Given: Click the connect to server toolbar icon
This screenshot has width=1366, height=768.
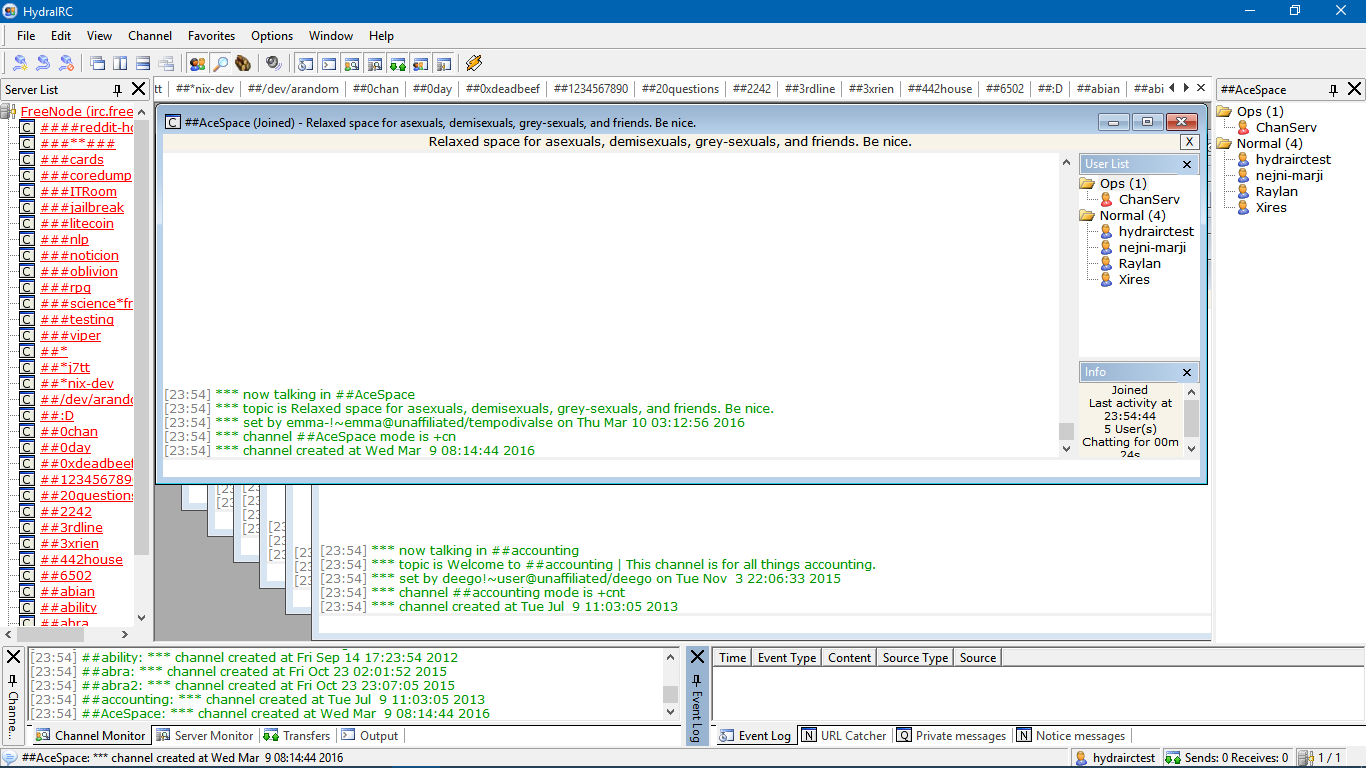Looking at the screenshot, I should [x=20, y=63].
